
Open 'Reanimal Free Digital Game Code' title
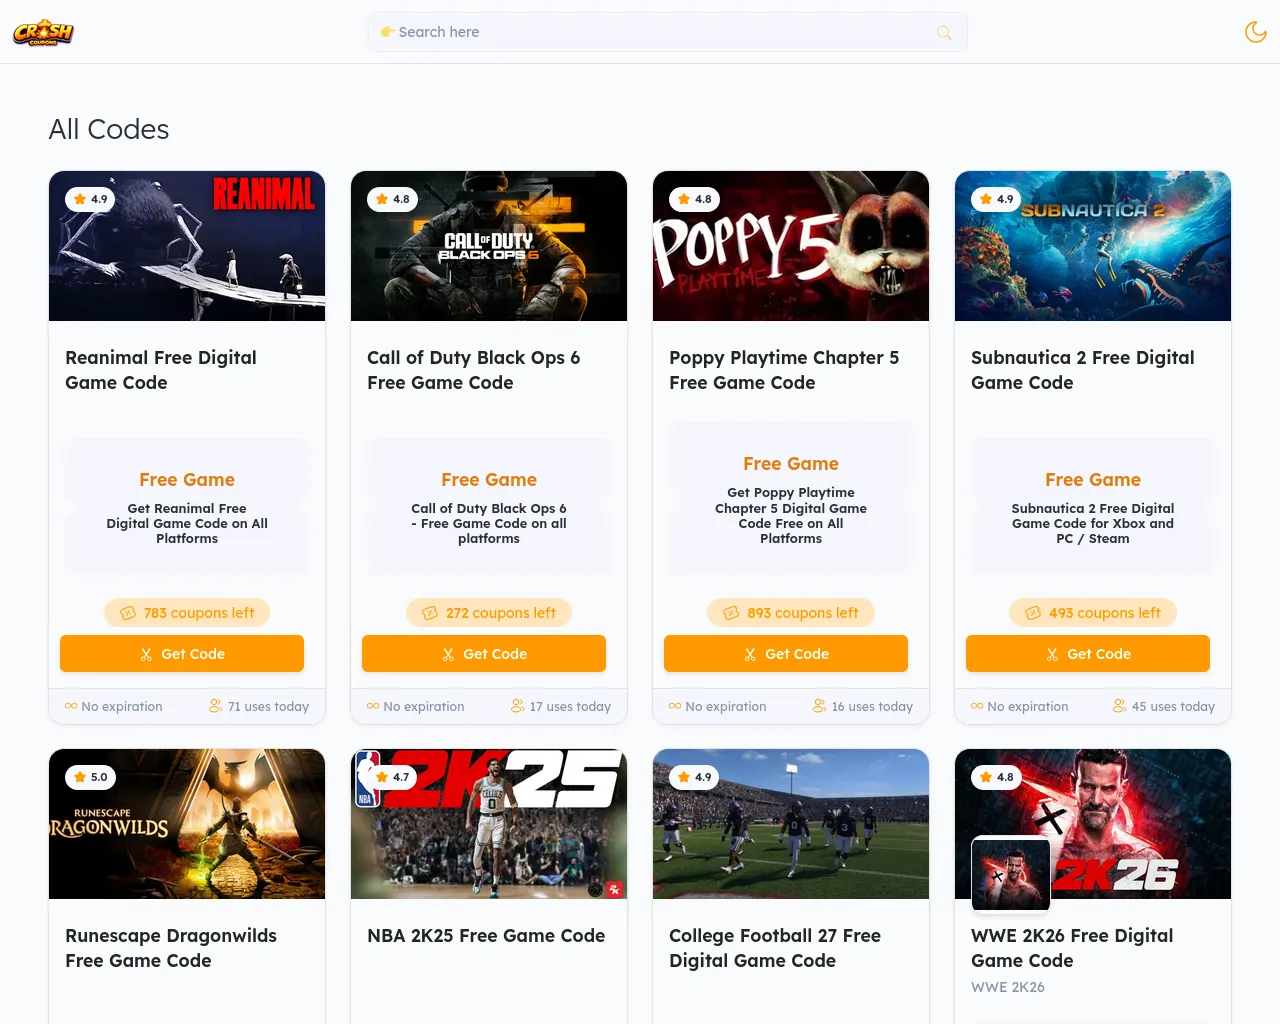coord(161,370)
